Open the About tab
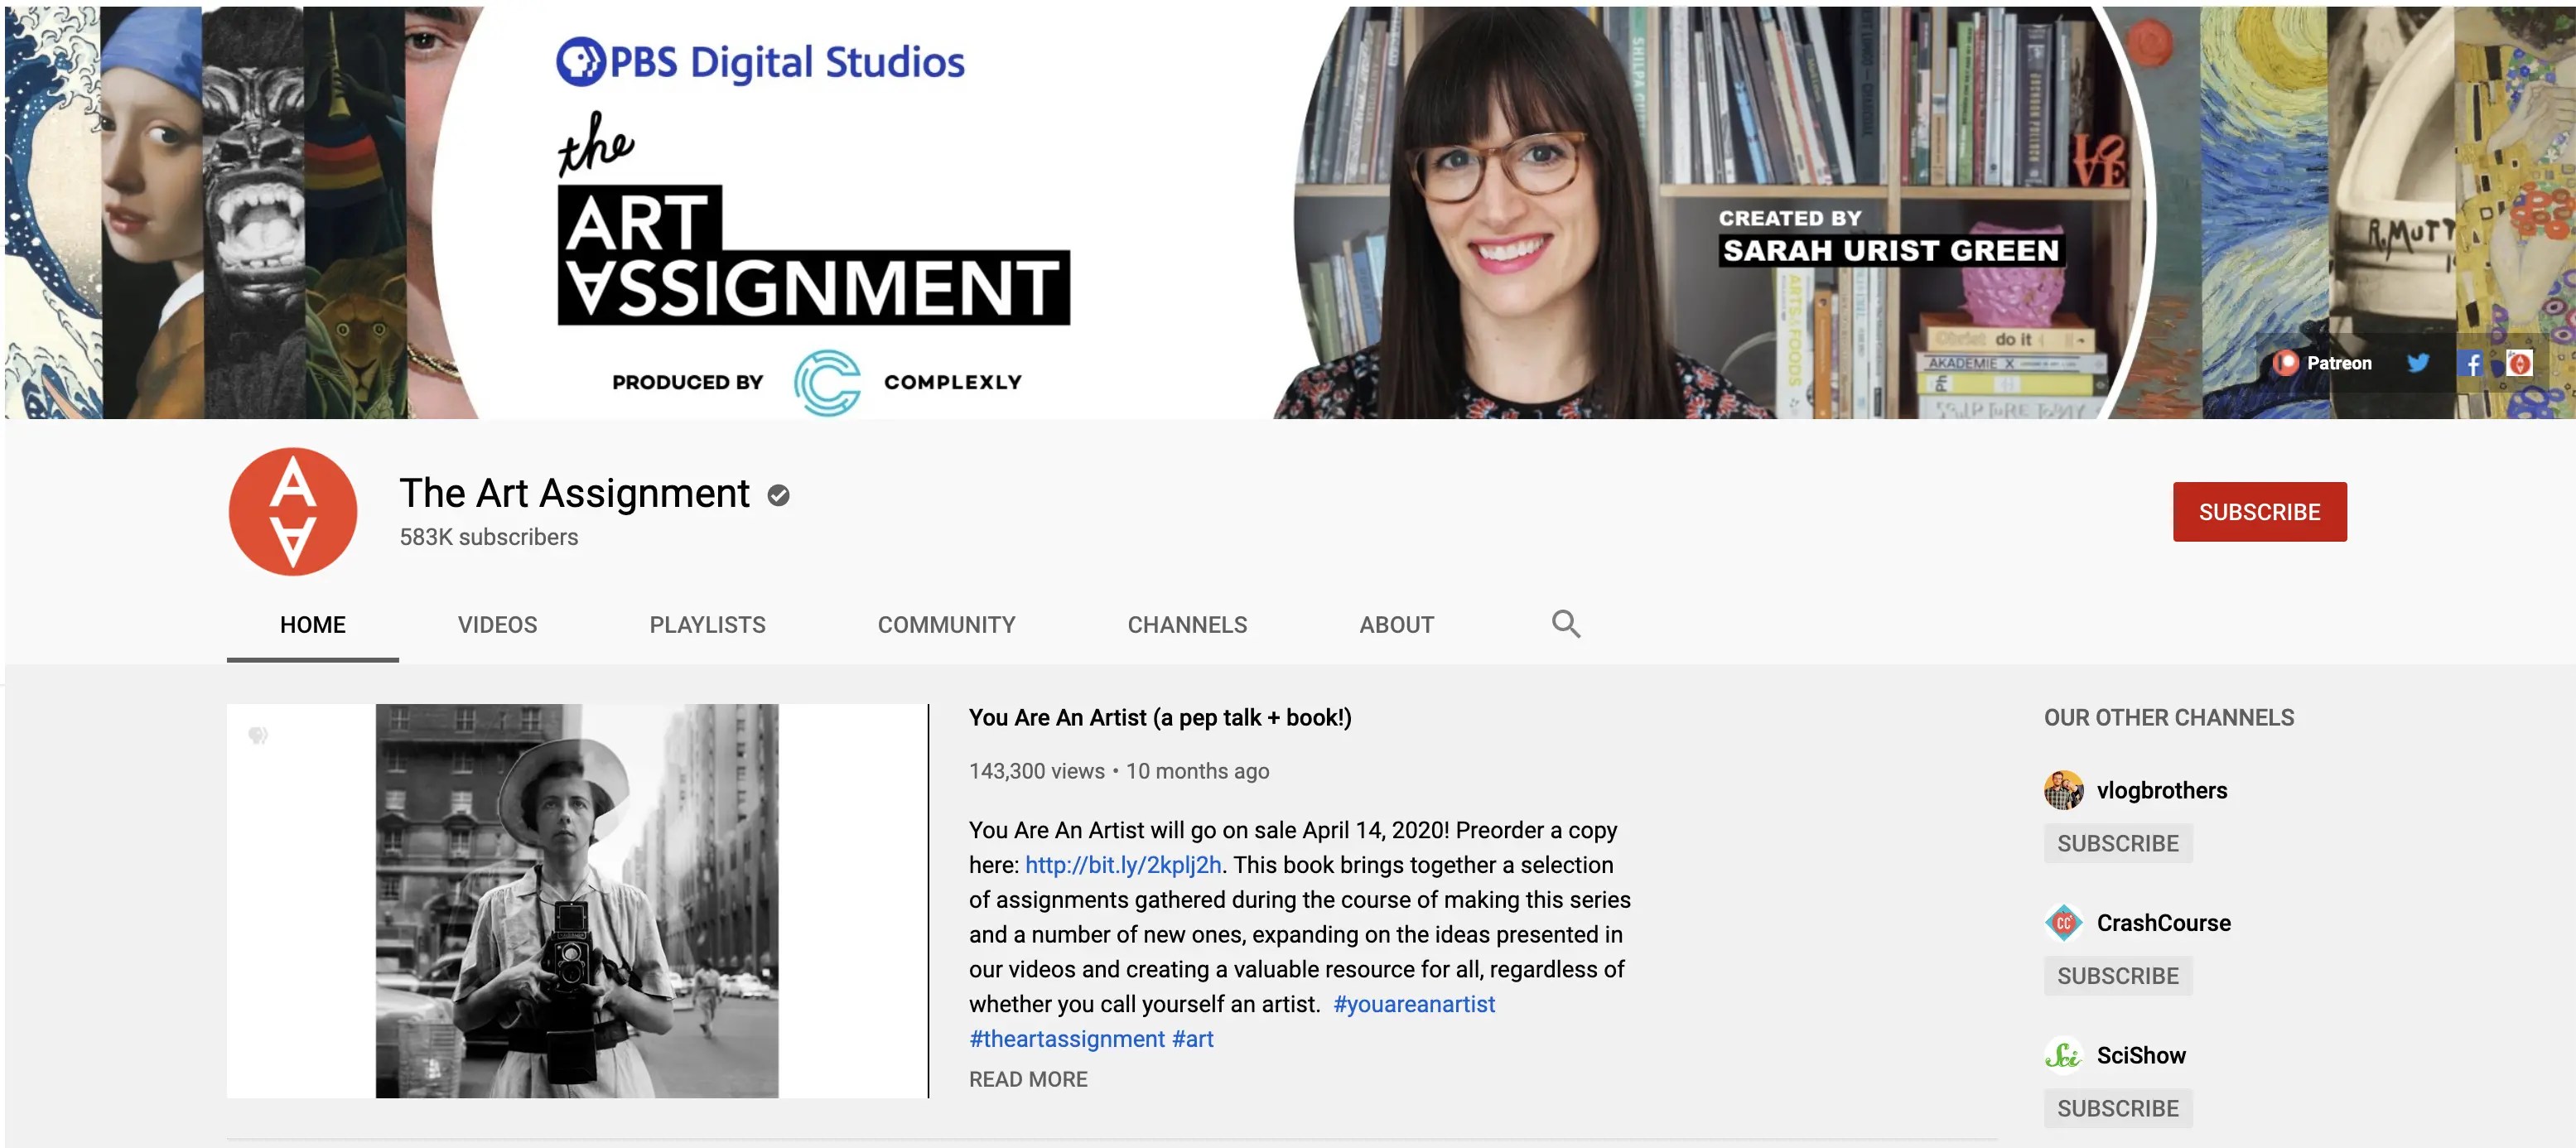 pyautogui.click(x=1396, y=625)
